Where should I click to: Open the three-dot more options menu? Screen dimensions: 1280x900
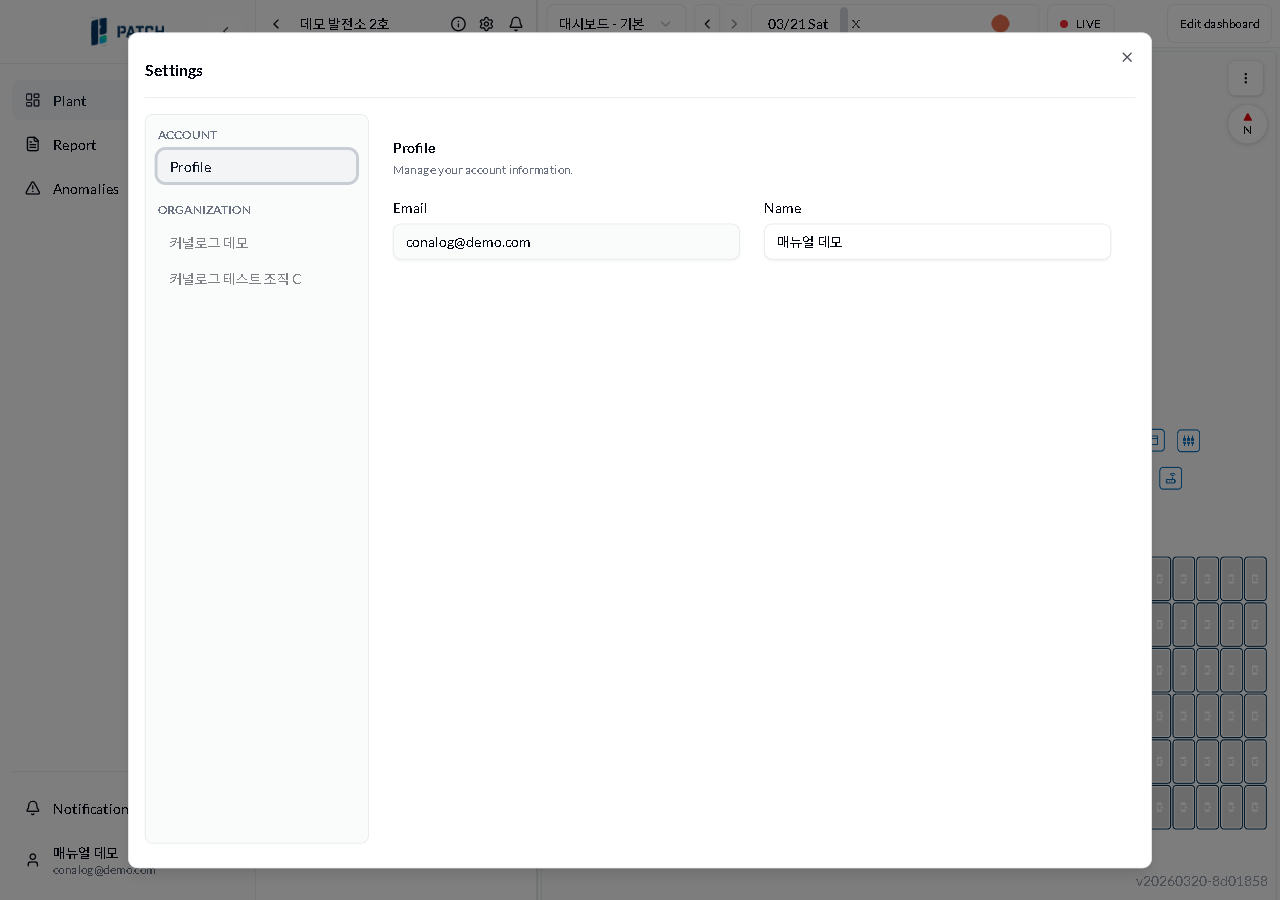pos(1245,78)
